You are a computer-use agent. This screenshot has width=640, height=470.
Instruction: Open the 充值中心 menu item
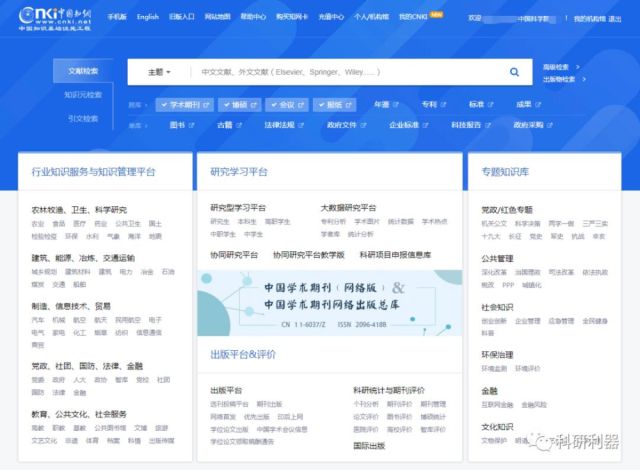point(331,17)
